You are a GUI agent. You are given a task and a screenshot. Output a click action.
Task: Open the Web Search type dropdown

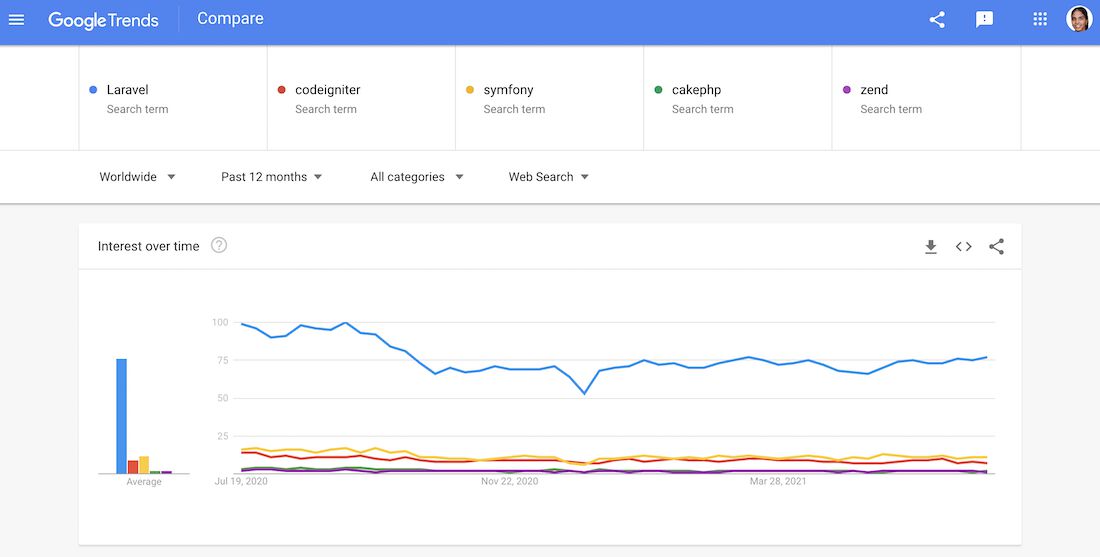pyautogui.click(x=549, y=177)
